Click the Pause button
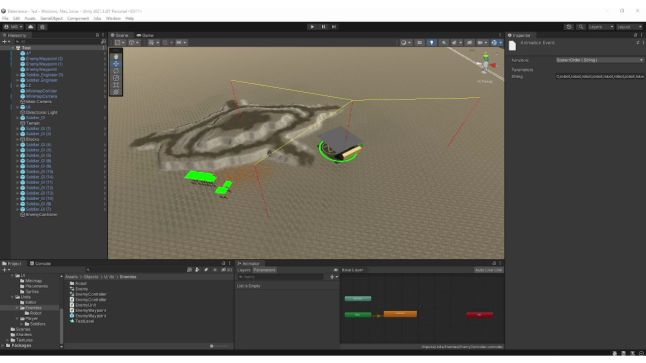Viewport: 646px width, 363px height. tap(323, 27)
